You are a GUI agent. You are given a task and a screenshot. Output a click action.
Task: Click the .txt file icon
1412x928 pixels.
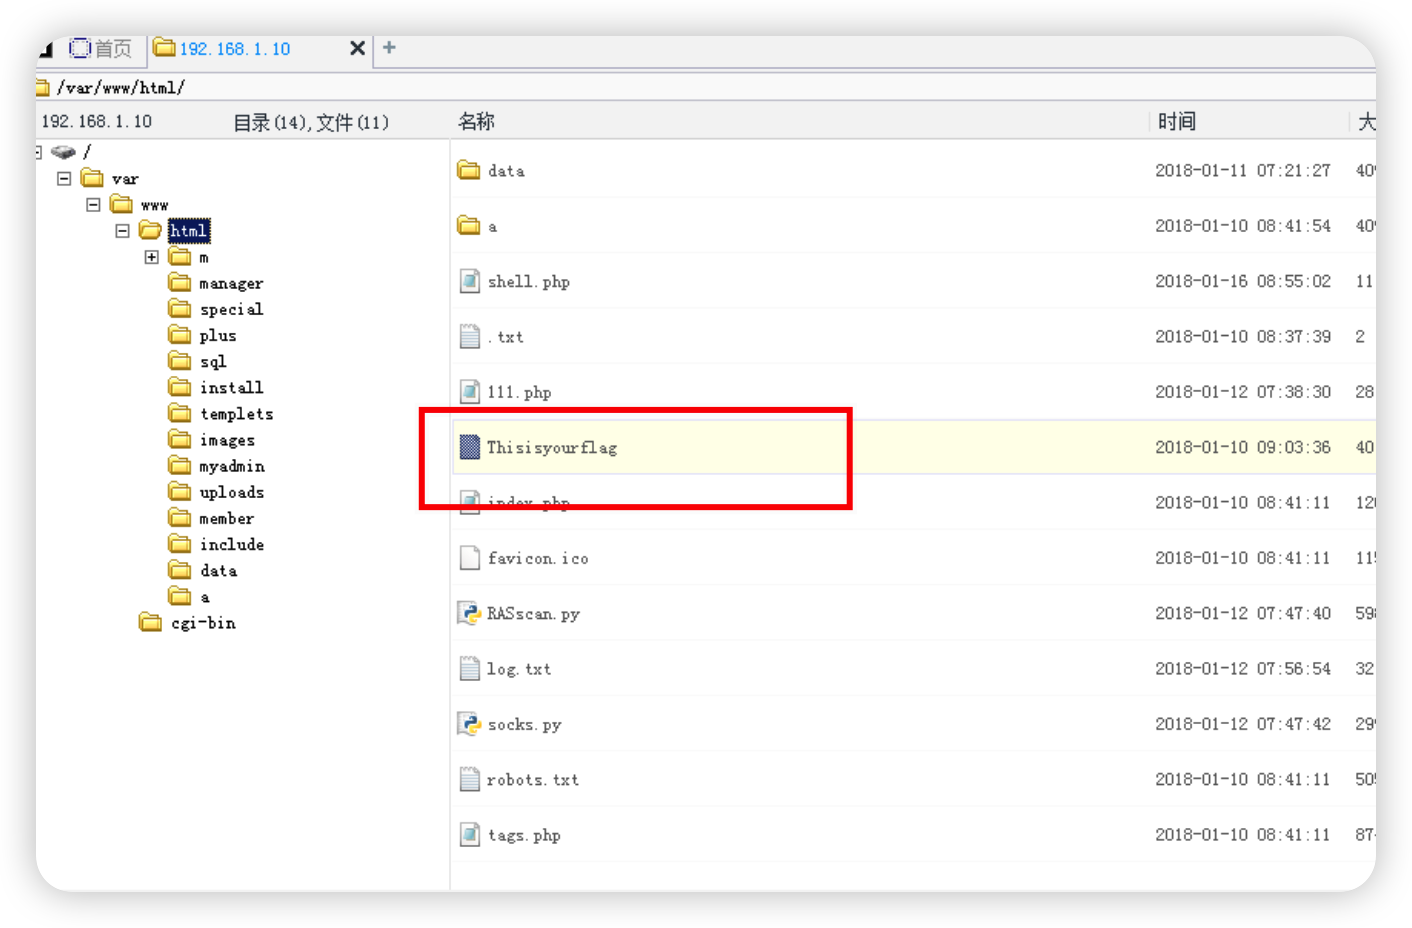click(x=469, y=336)
